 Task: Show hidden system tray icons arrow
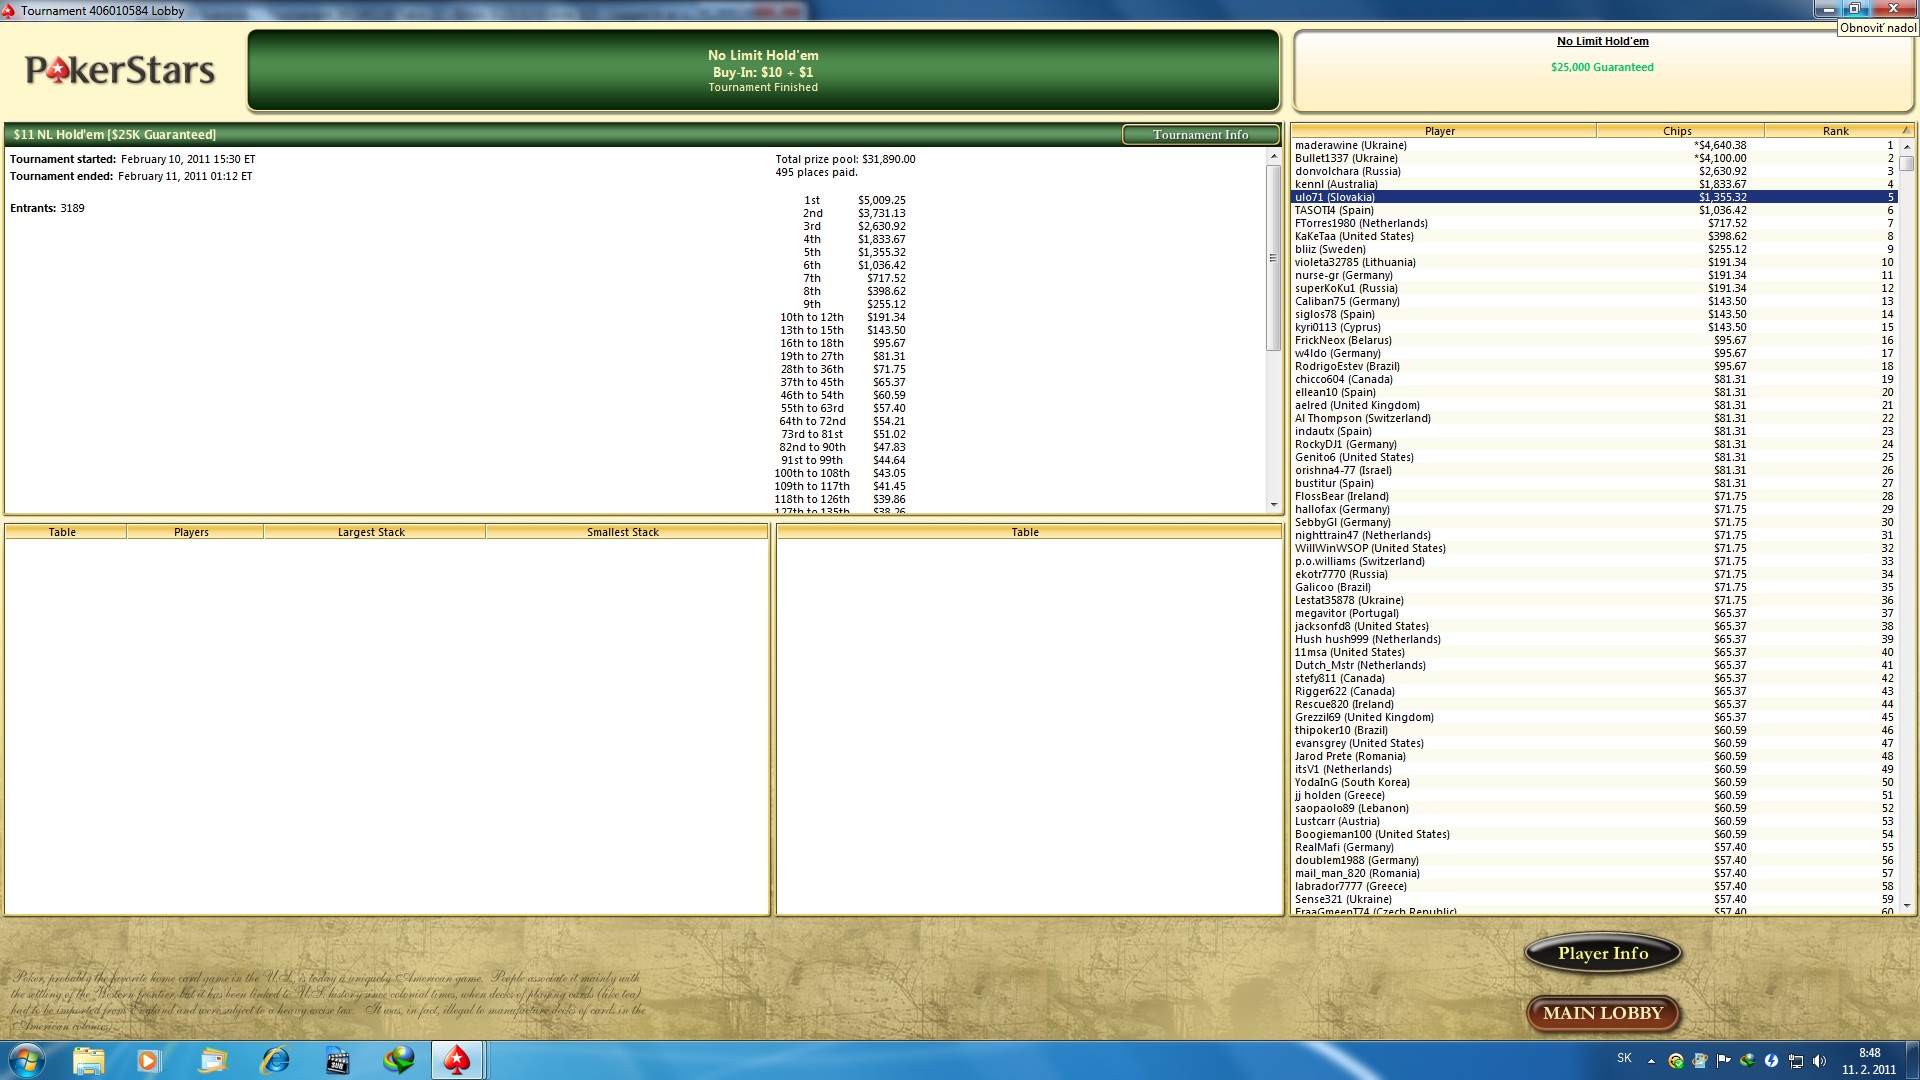1651,1061
